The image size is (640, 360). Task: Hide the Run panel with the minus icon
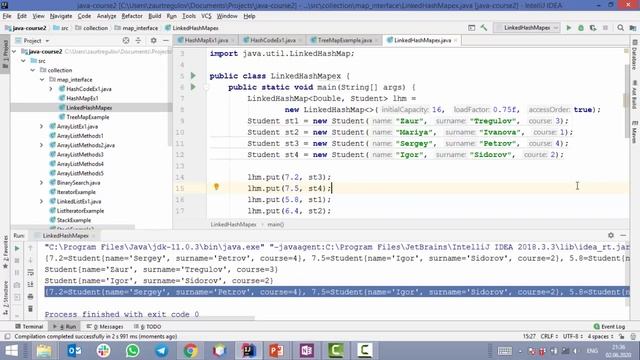pyautogui.click(x=623, y=235)
